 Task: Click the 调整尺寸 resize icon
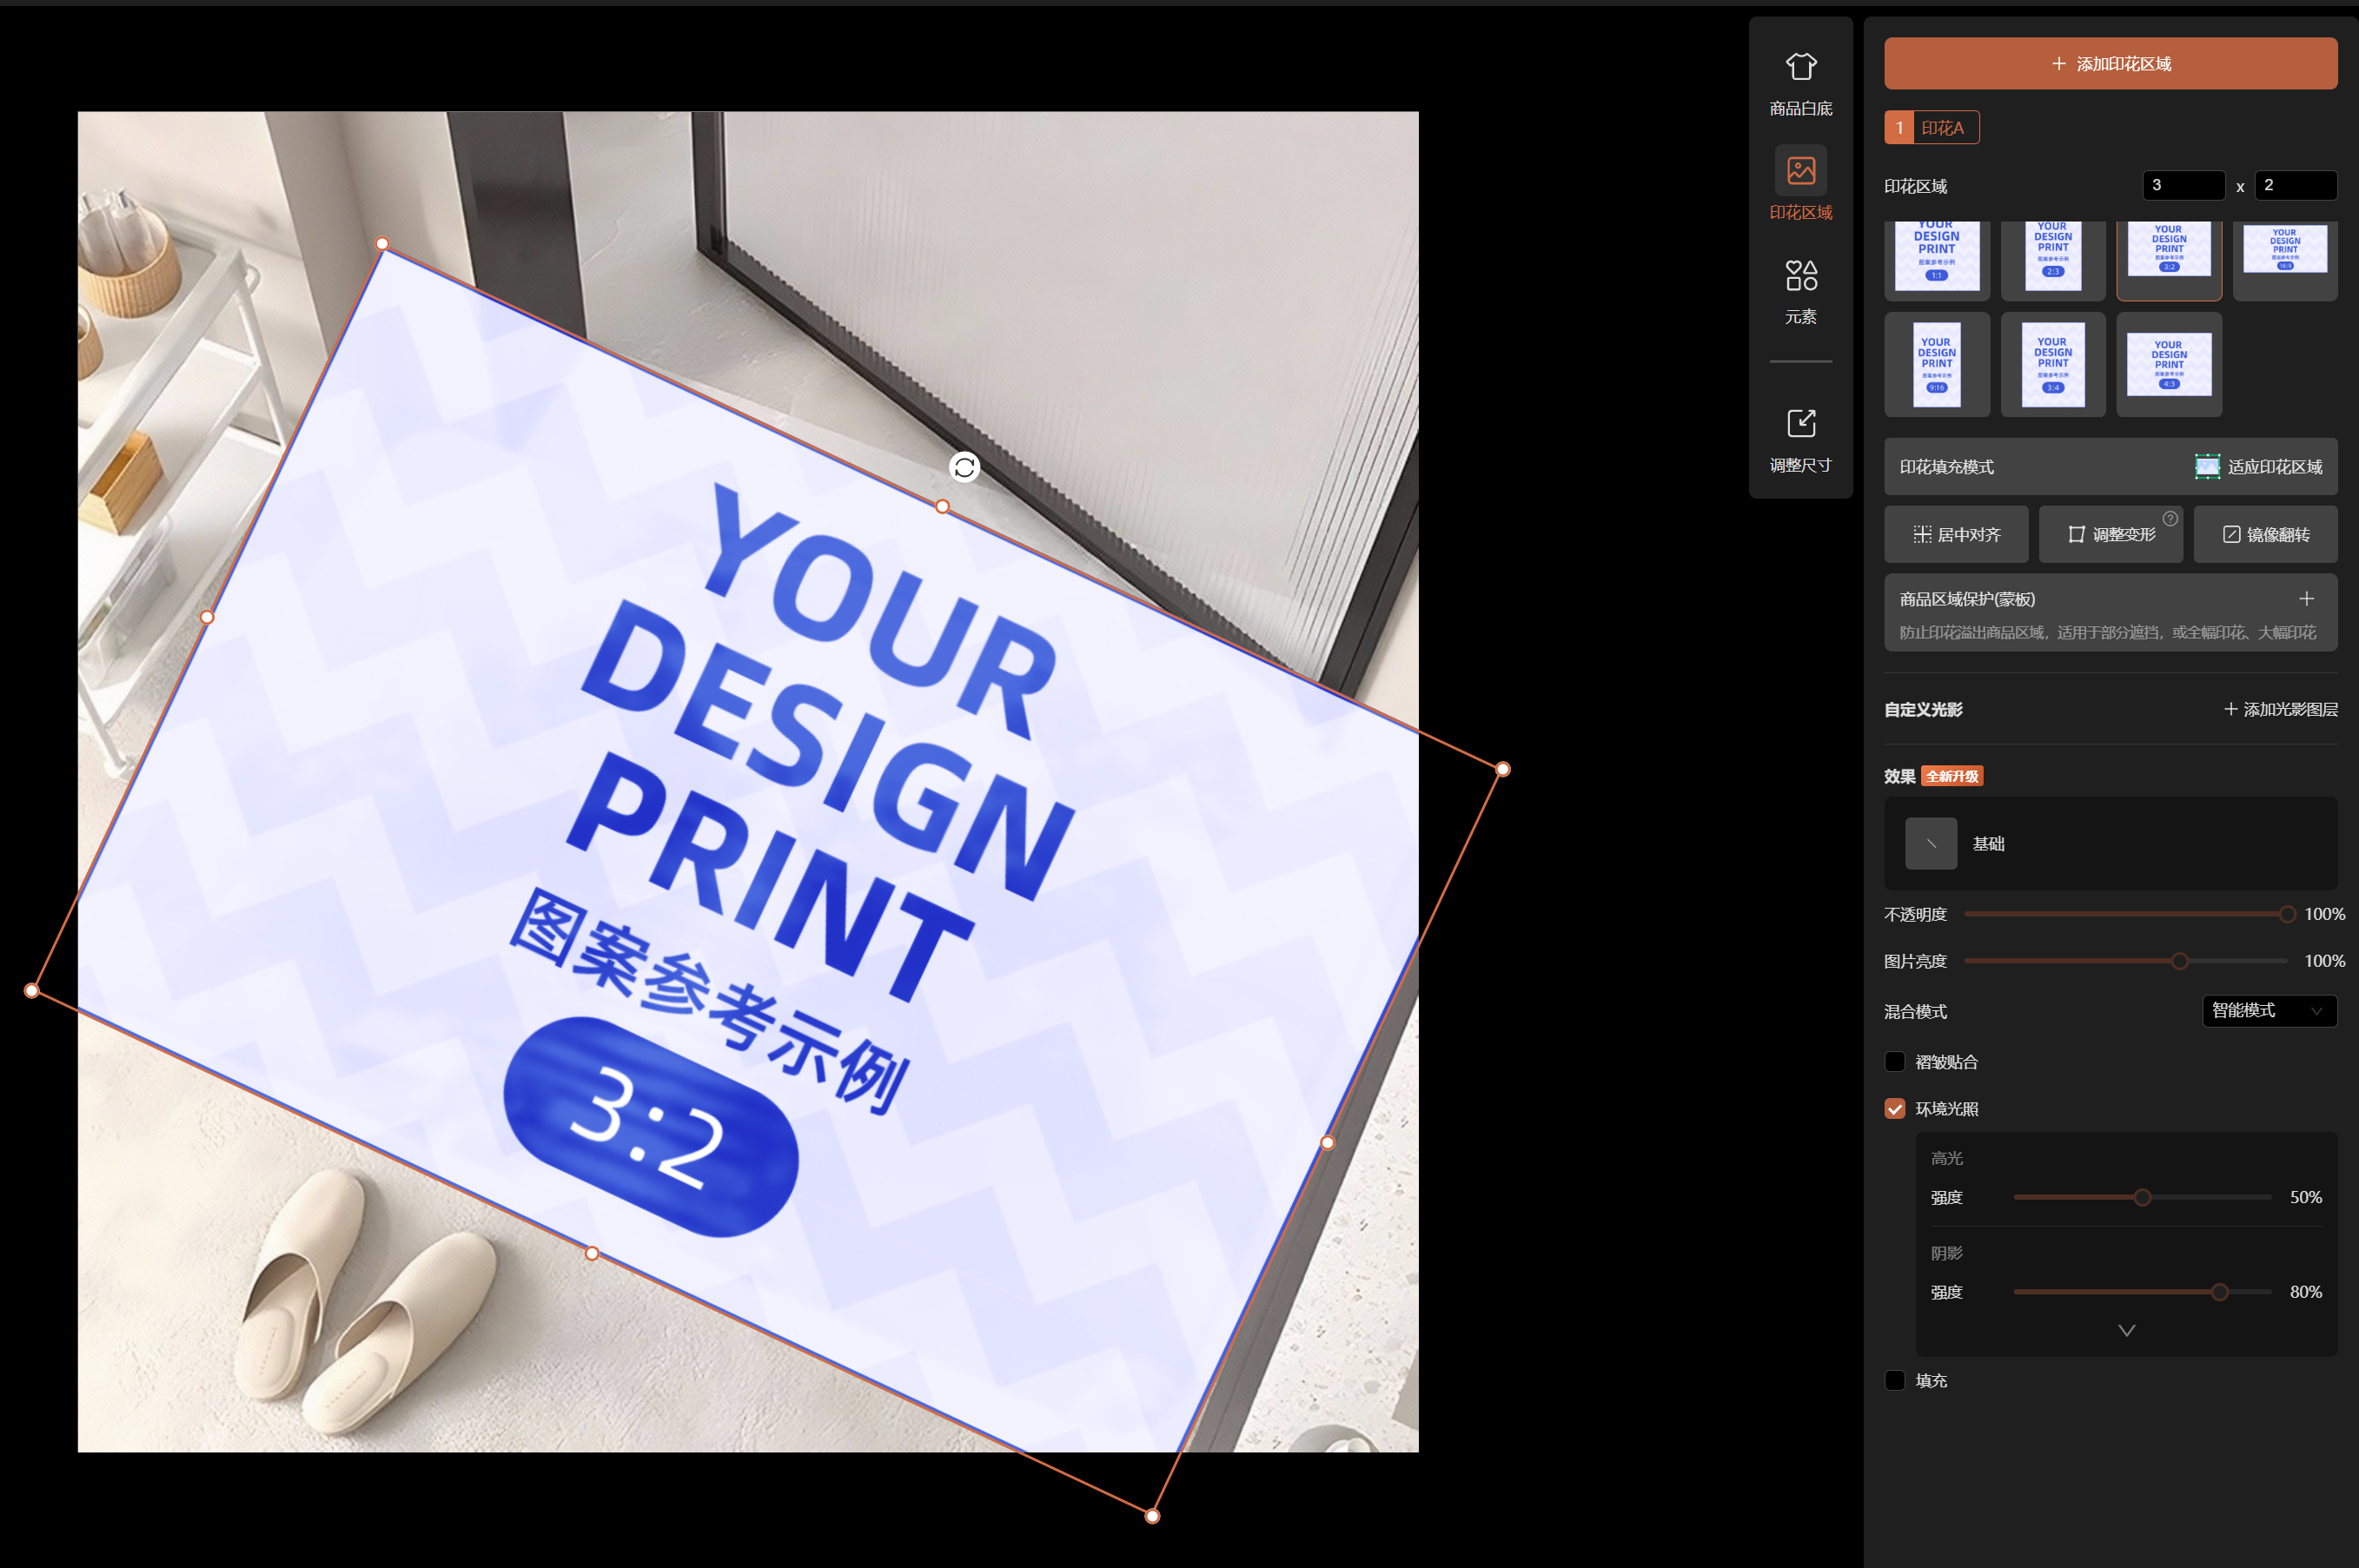1800,423
